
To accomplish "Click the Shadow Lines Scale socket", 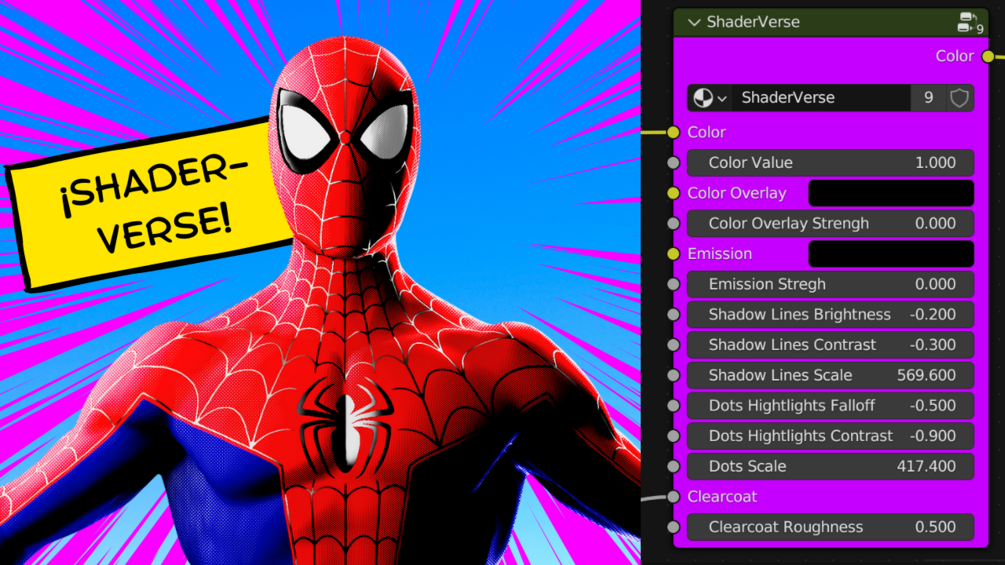I will (673, 375).
